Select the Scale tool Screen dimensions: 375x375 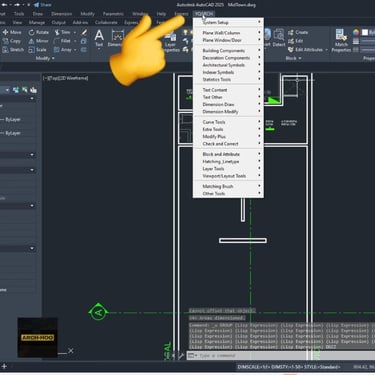(37, 50)
